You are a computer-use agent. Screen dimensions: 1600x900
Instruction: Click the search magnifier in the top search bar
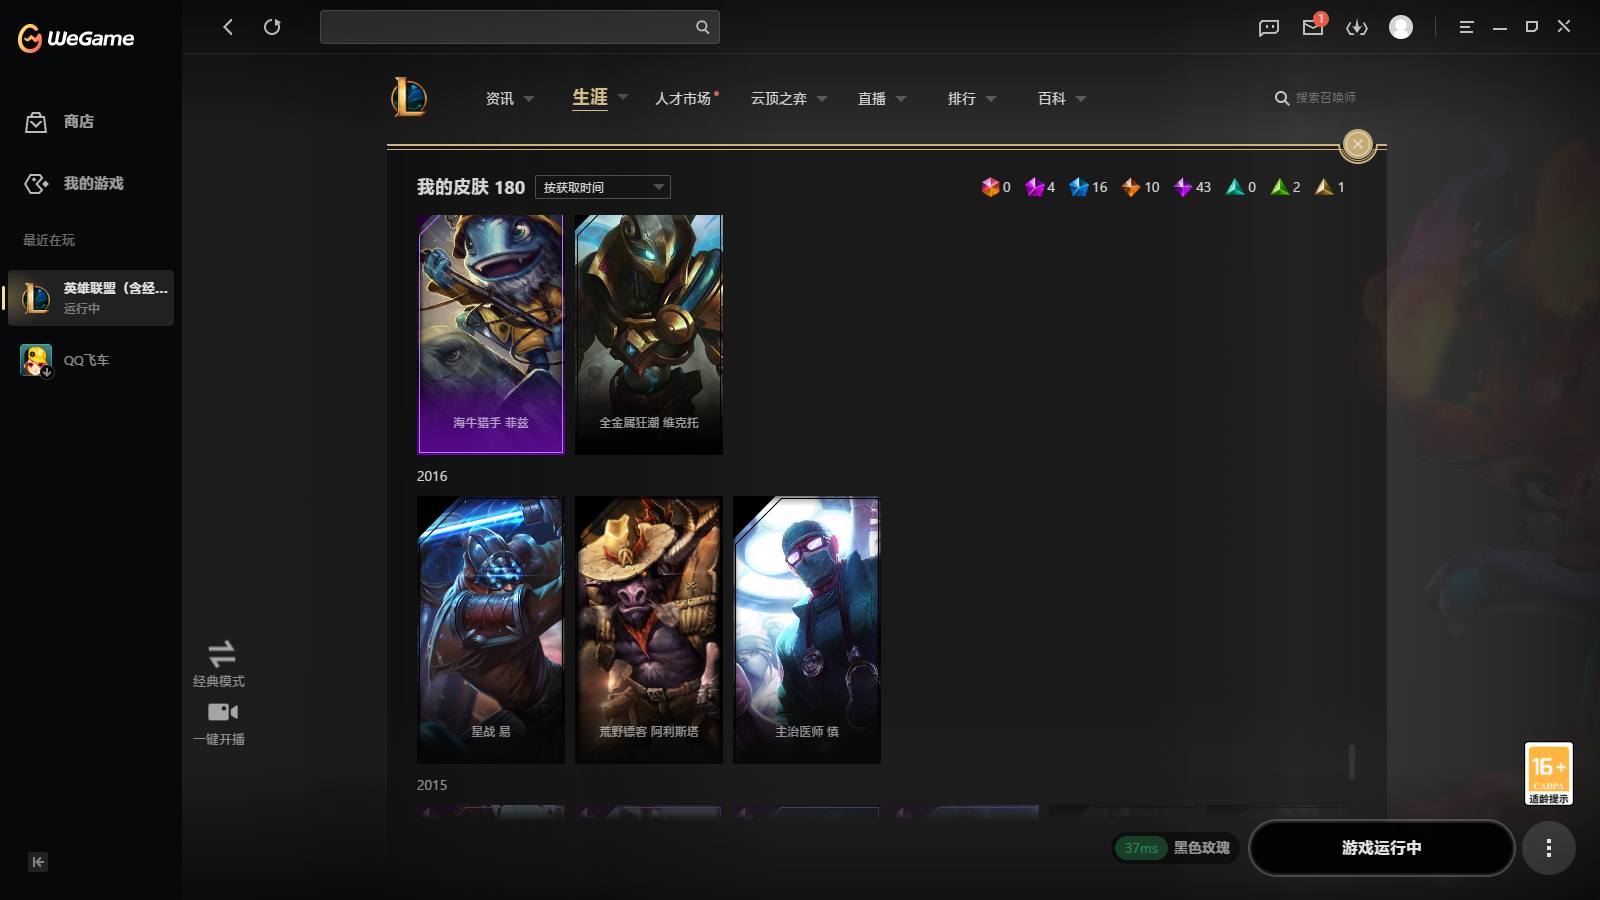pyautogui.click(x=702, y=27)
